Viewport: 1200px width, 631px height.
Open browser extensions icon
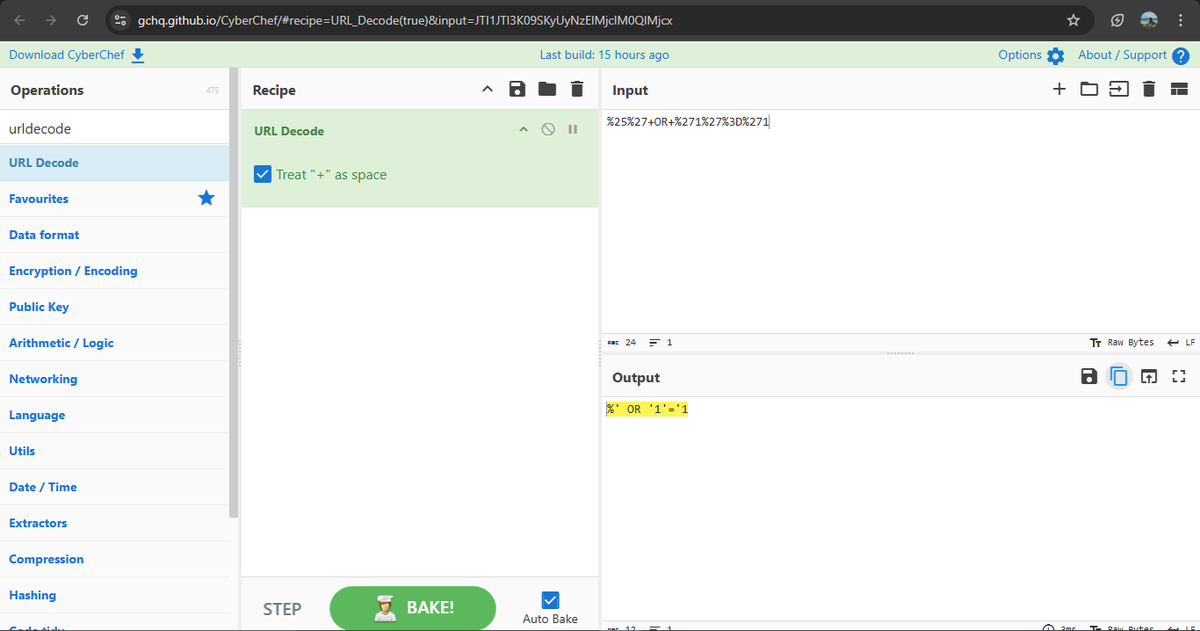[1117, 20]
